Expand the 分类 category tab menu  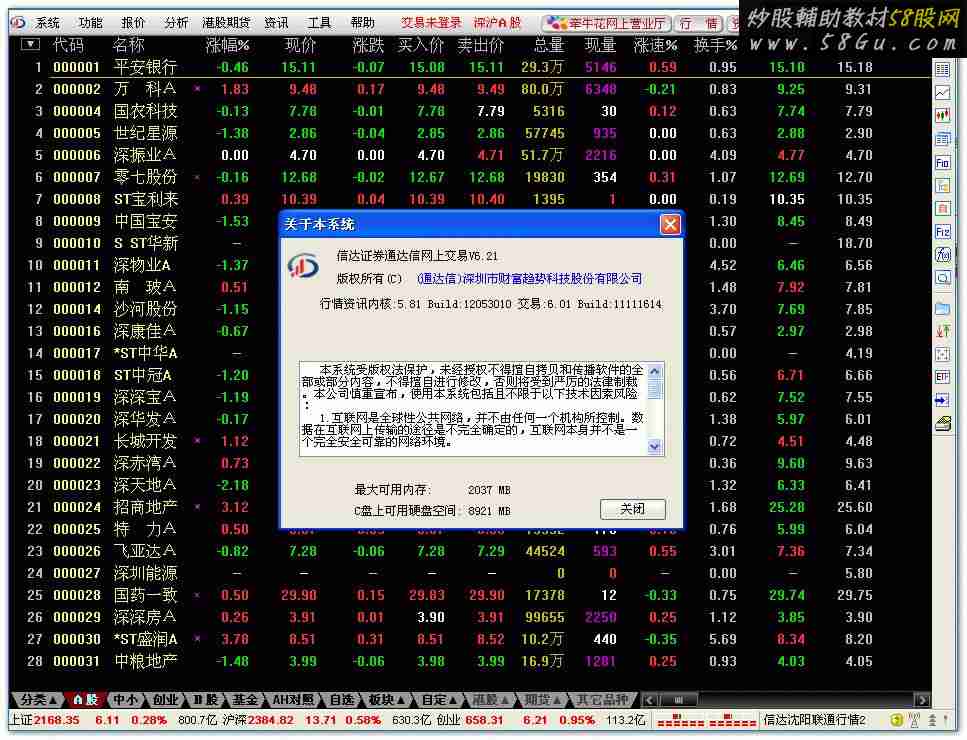coord(37,700)
